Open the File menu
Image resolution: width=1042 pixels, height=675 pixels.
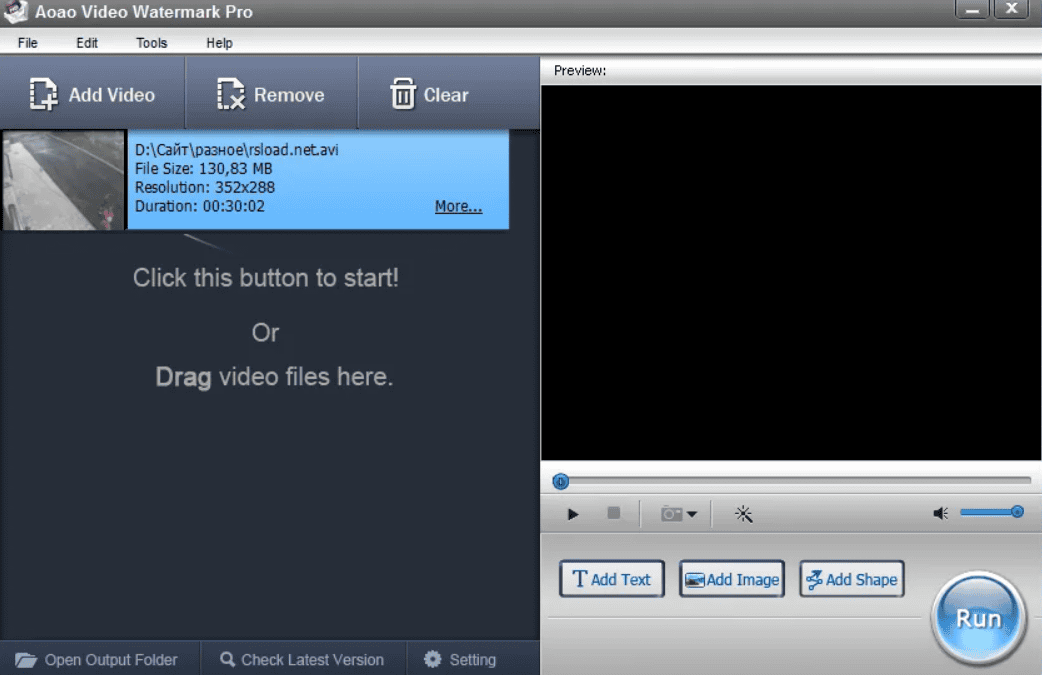tap(27, 43)
